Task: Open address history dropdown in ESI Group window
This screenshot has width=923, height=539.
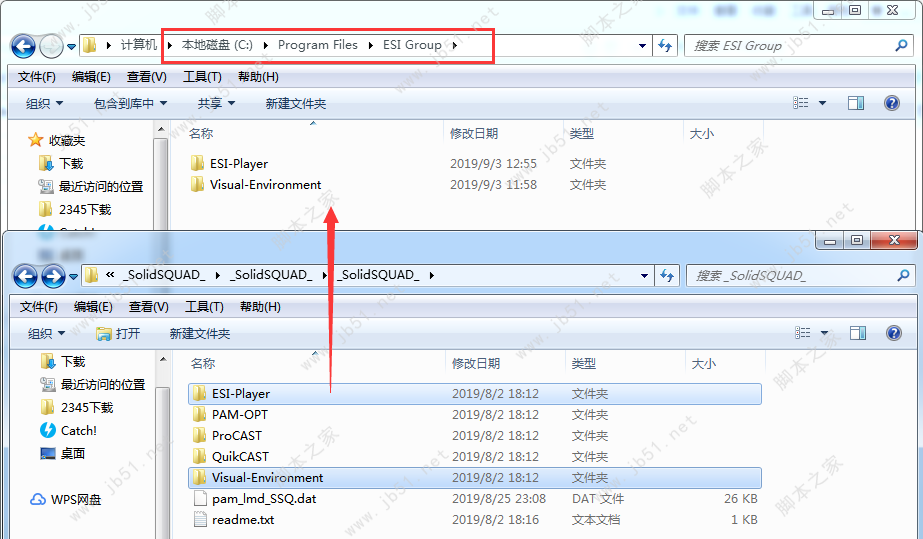Action: [x=642, y=45]
